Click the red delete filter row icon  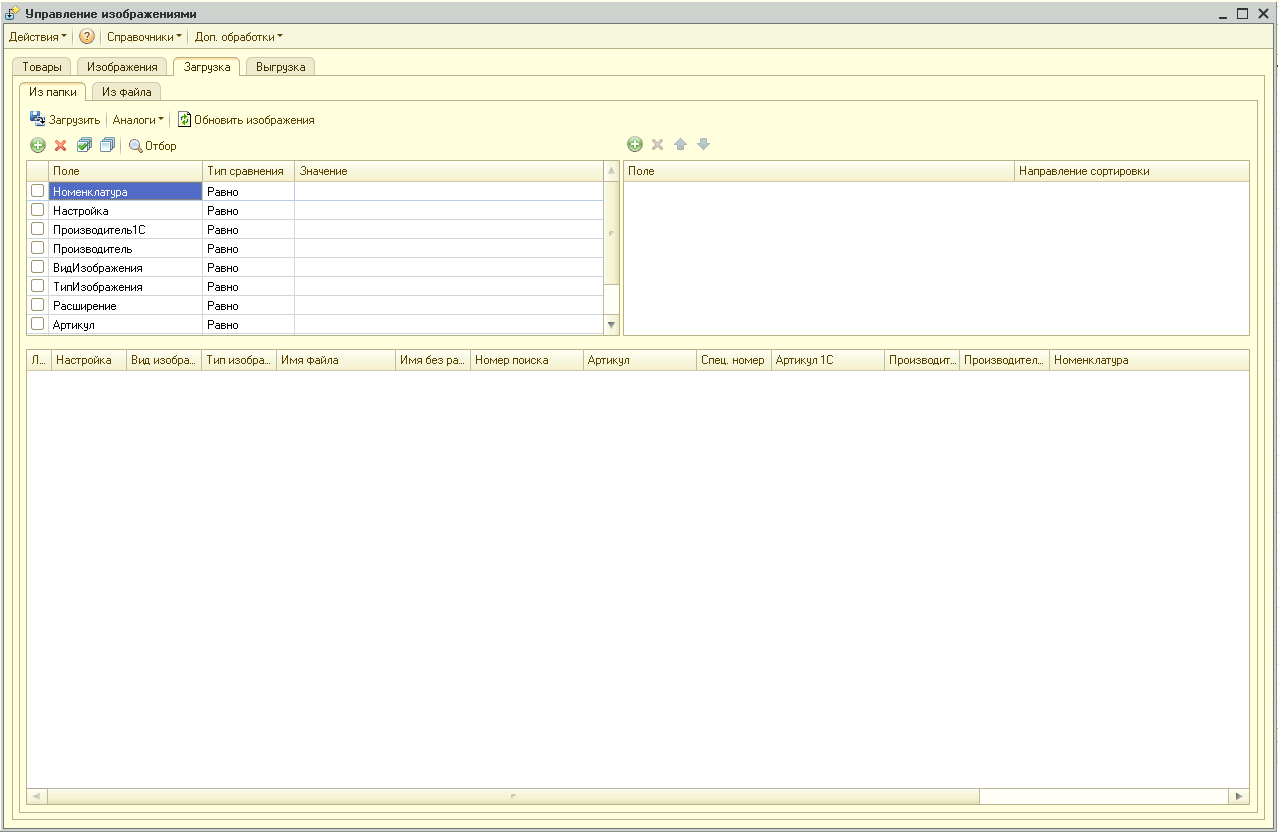point(60,146)
